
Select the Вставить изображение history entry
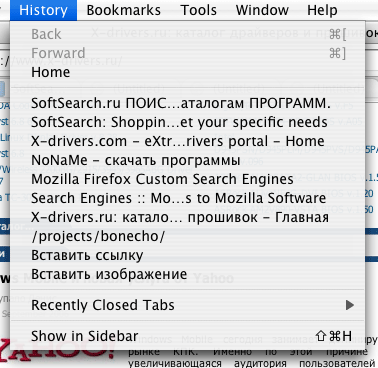click(188, 274)
